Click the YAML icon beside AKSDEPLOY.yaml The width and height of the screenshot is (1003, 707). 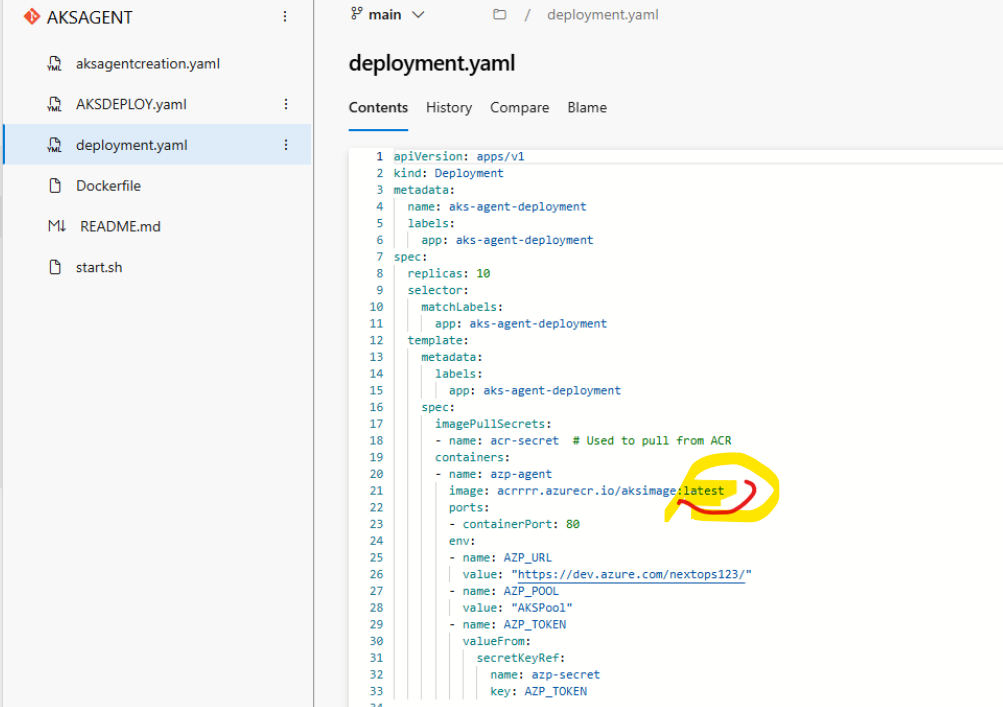53,103
